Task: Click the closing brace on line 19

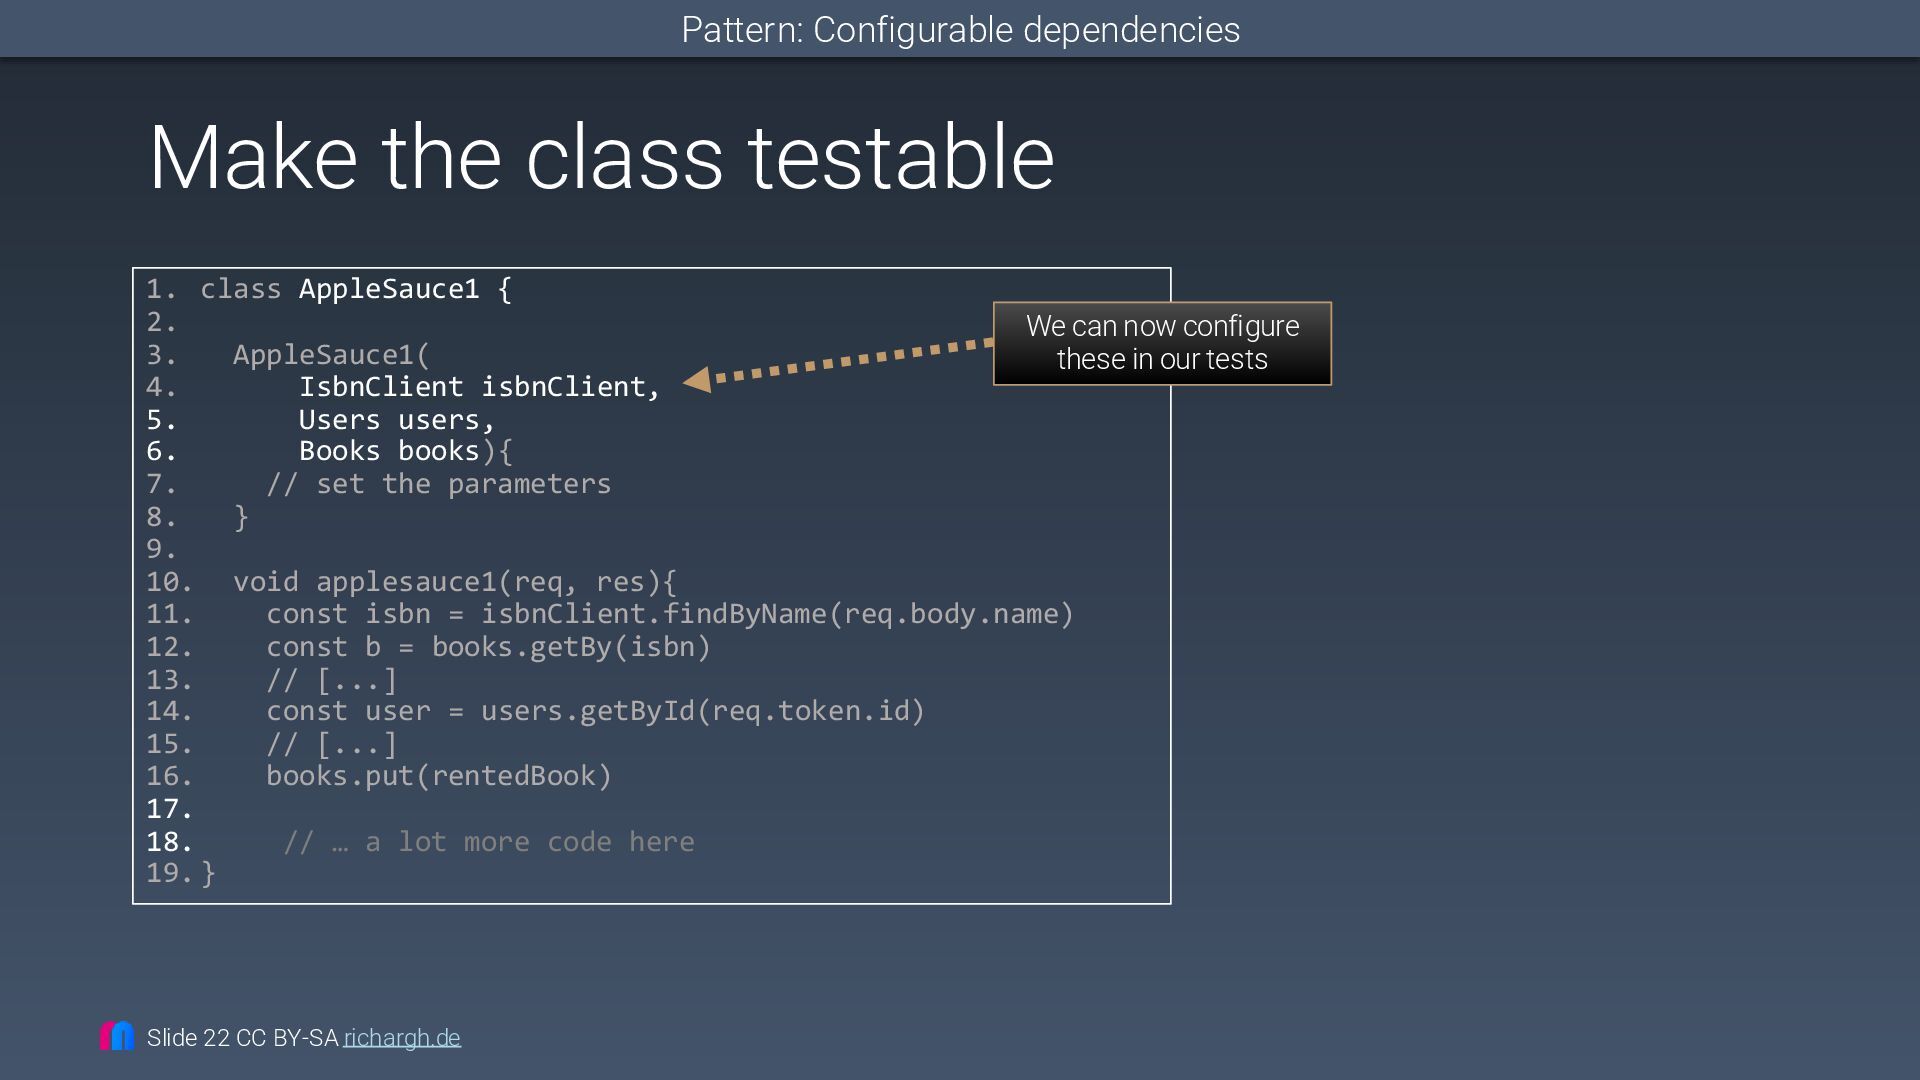Action: point(208,874)
